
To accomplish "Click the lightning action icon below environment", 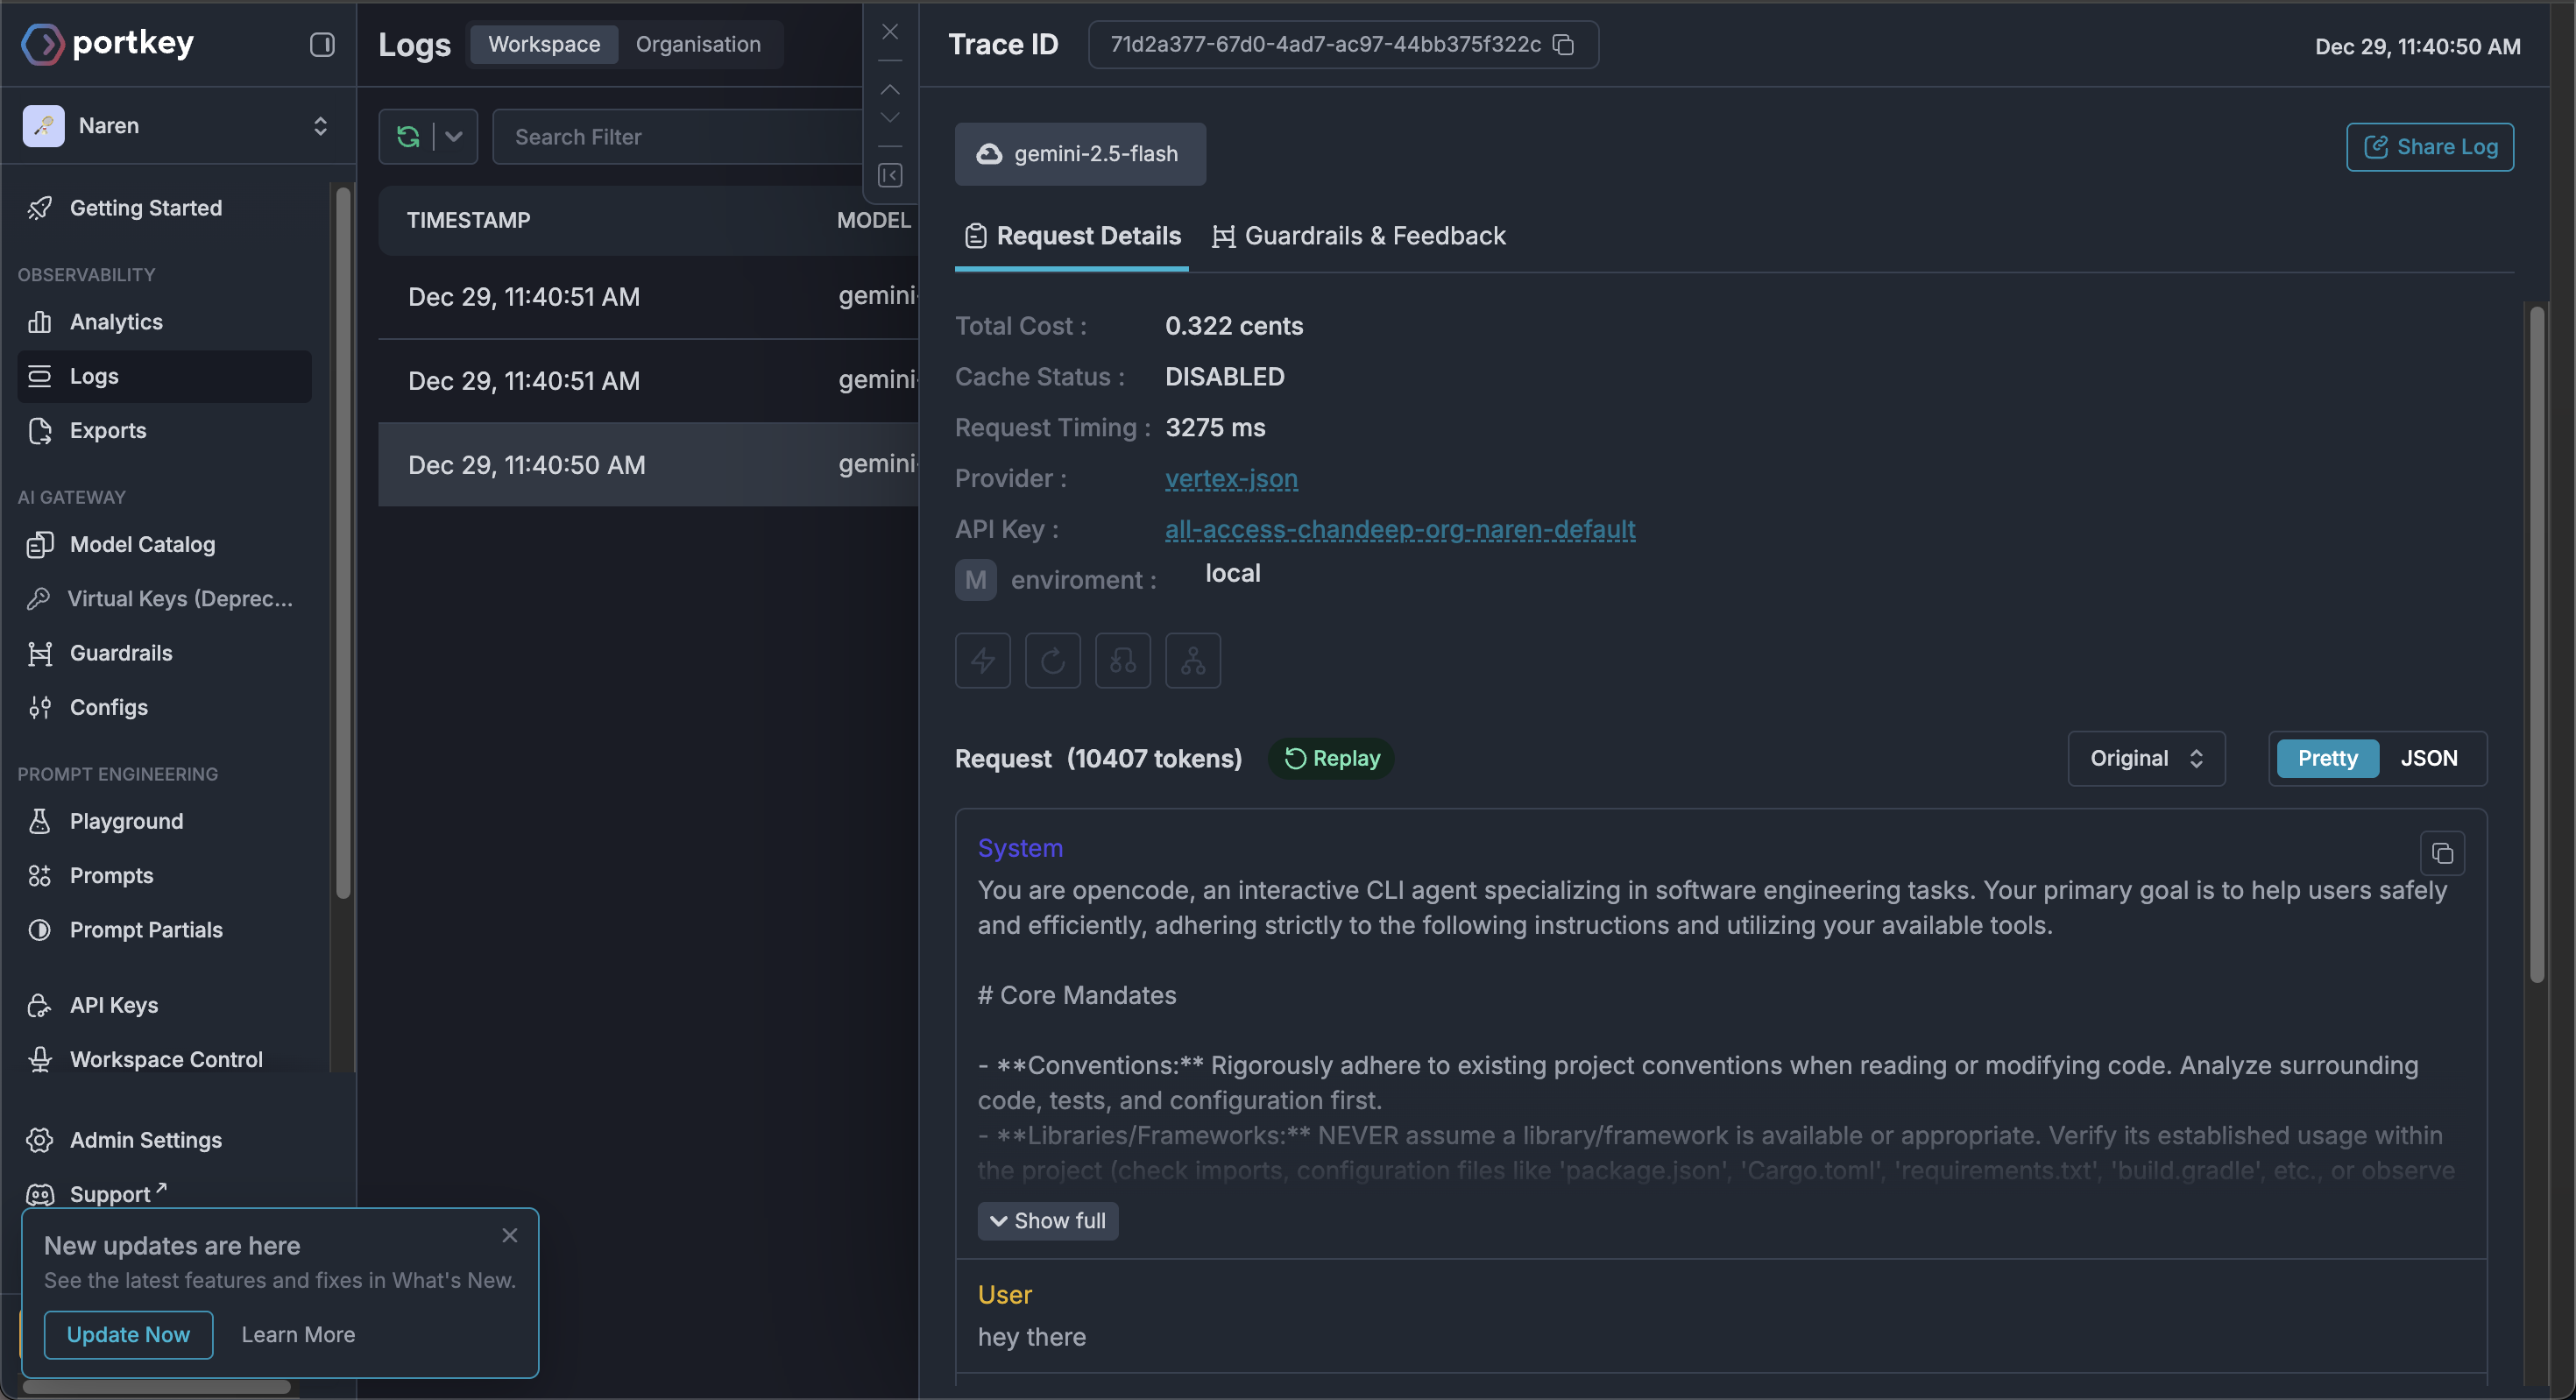I will (982, 660).
